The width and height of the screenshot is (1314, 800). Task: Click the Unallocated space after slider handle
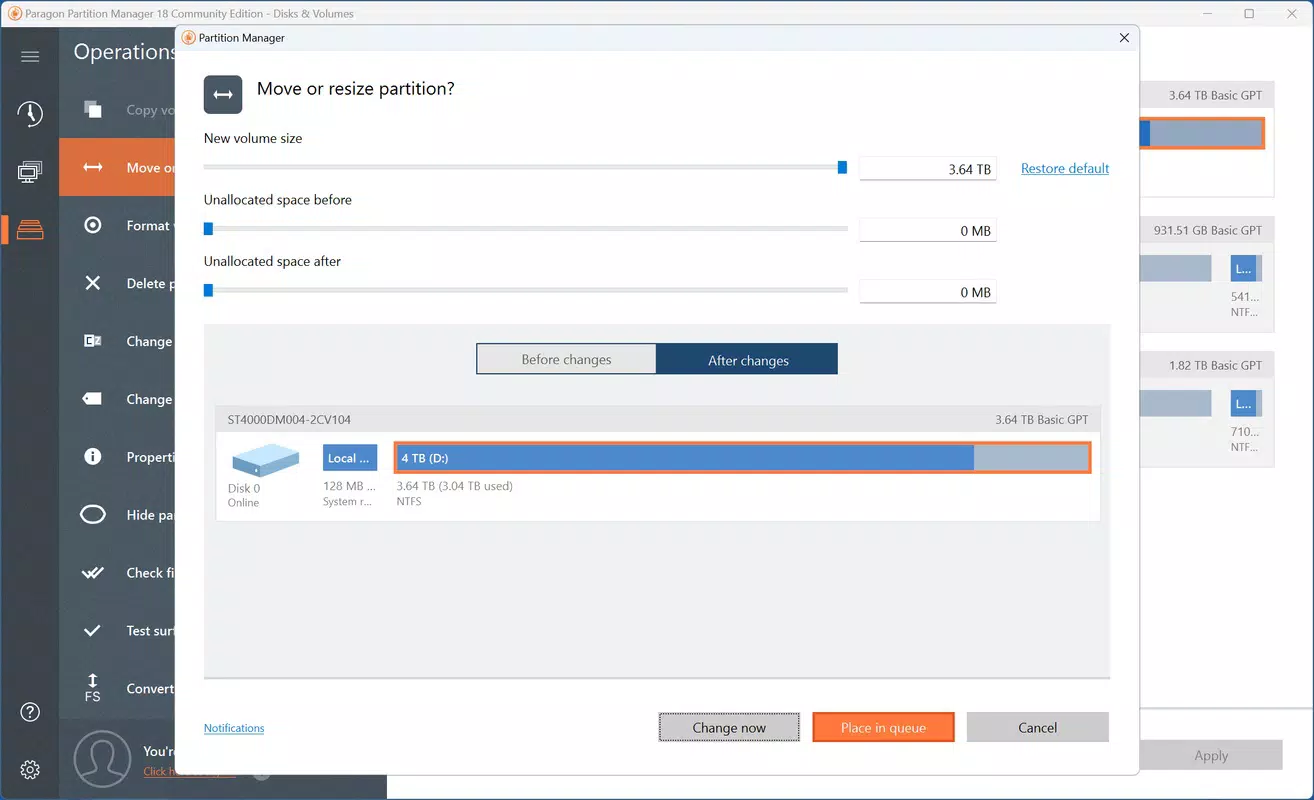208,291
